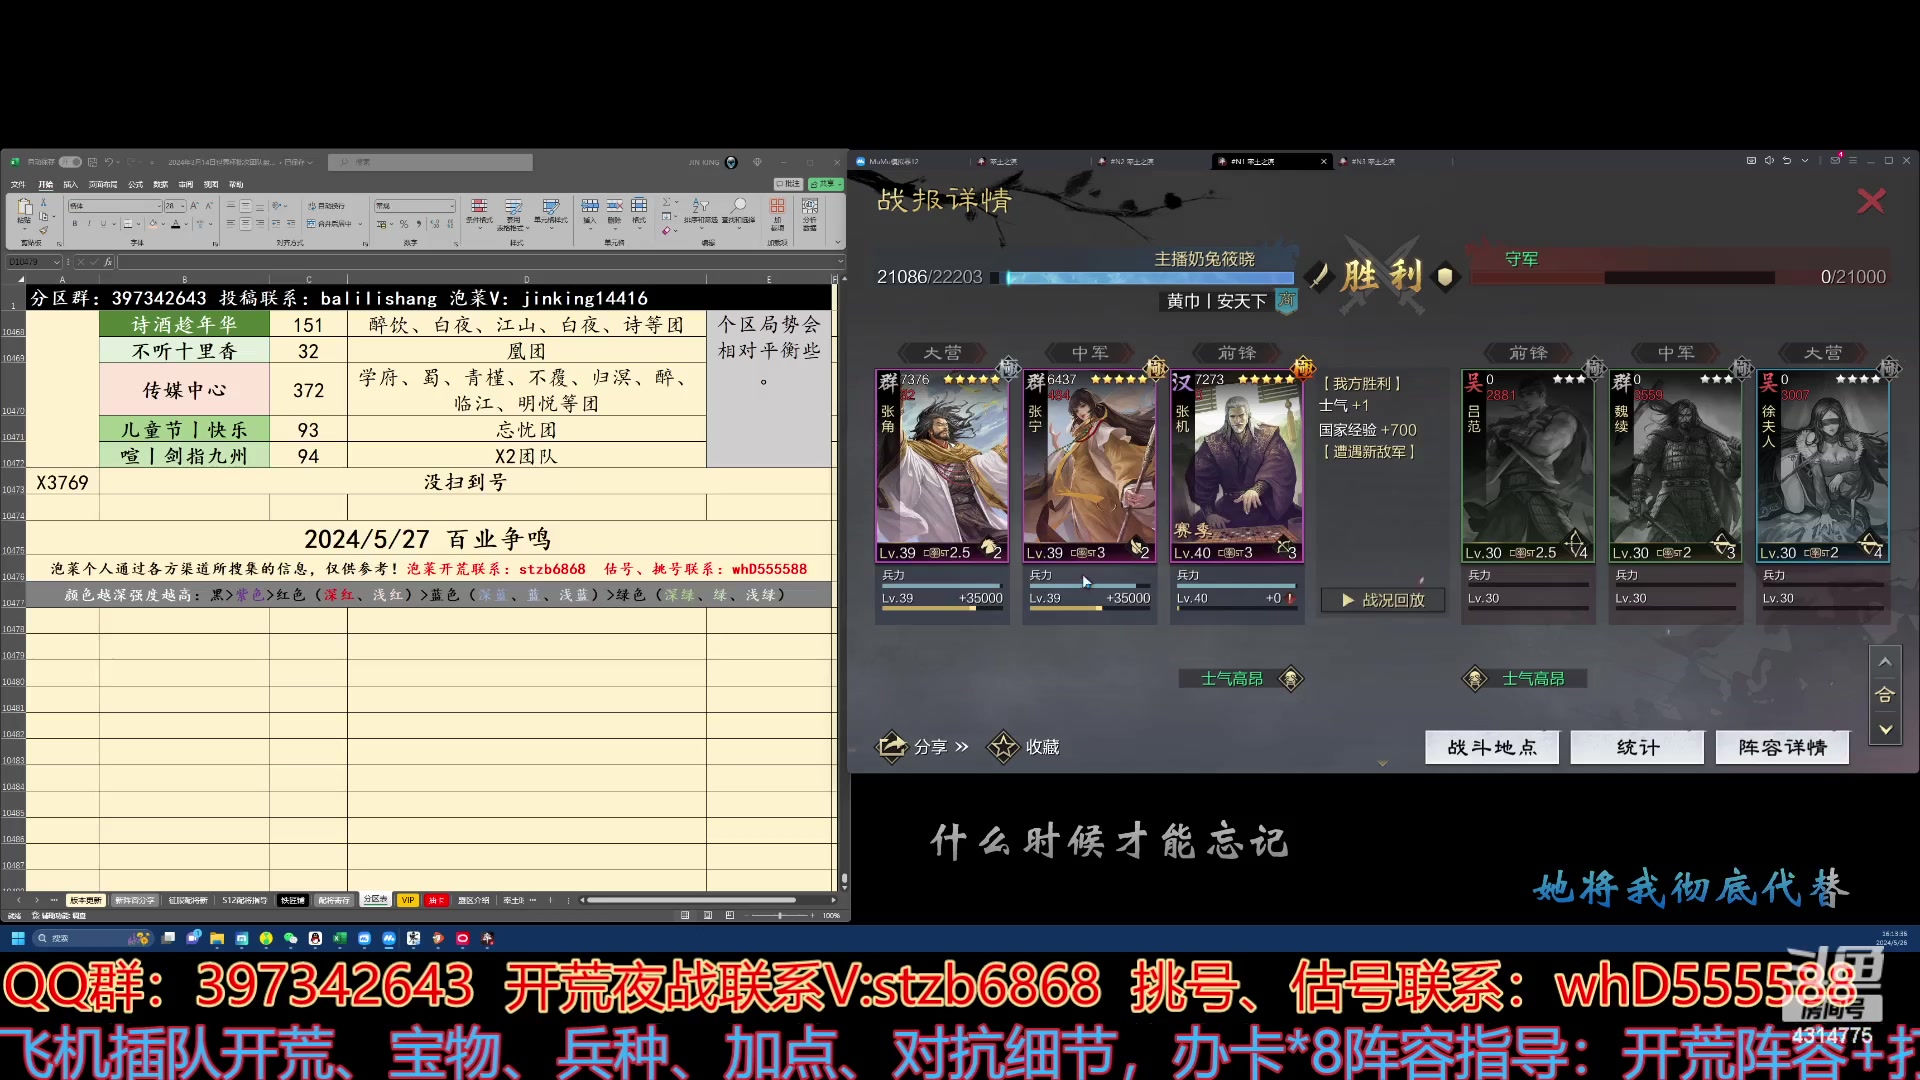Close the battle report with red X
Viewport: 1920px width, 1080px height.
(1871, 201)
